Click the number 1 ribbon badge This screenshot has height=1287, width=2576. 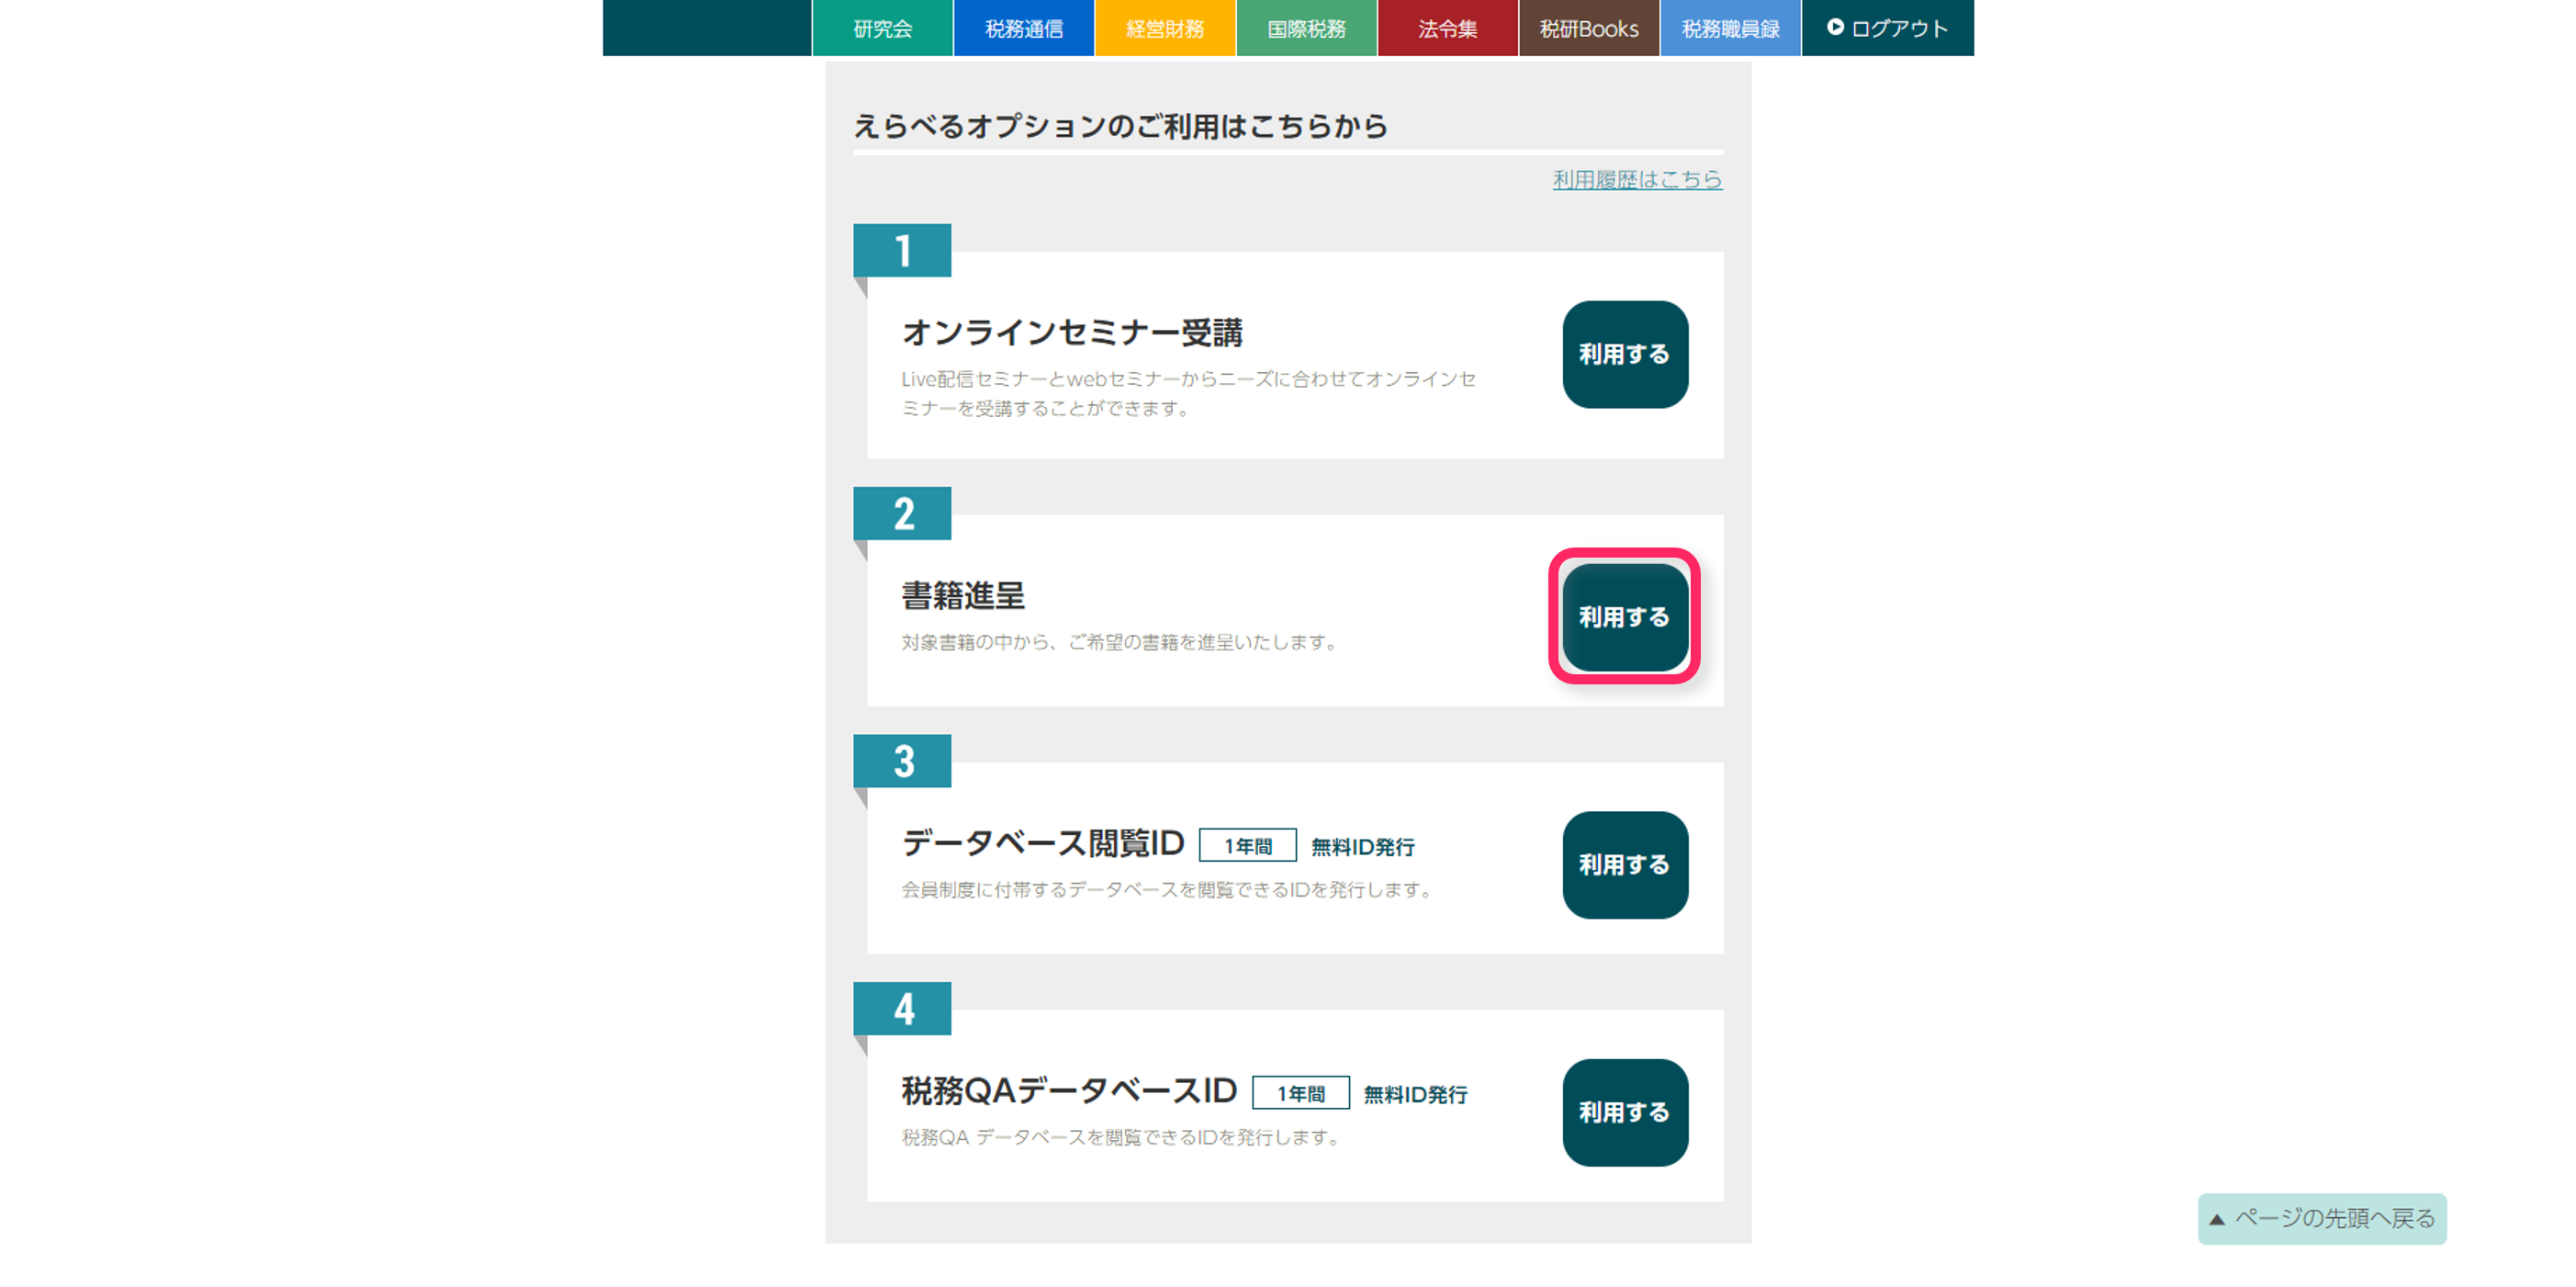[x=902, y=250]
